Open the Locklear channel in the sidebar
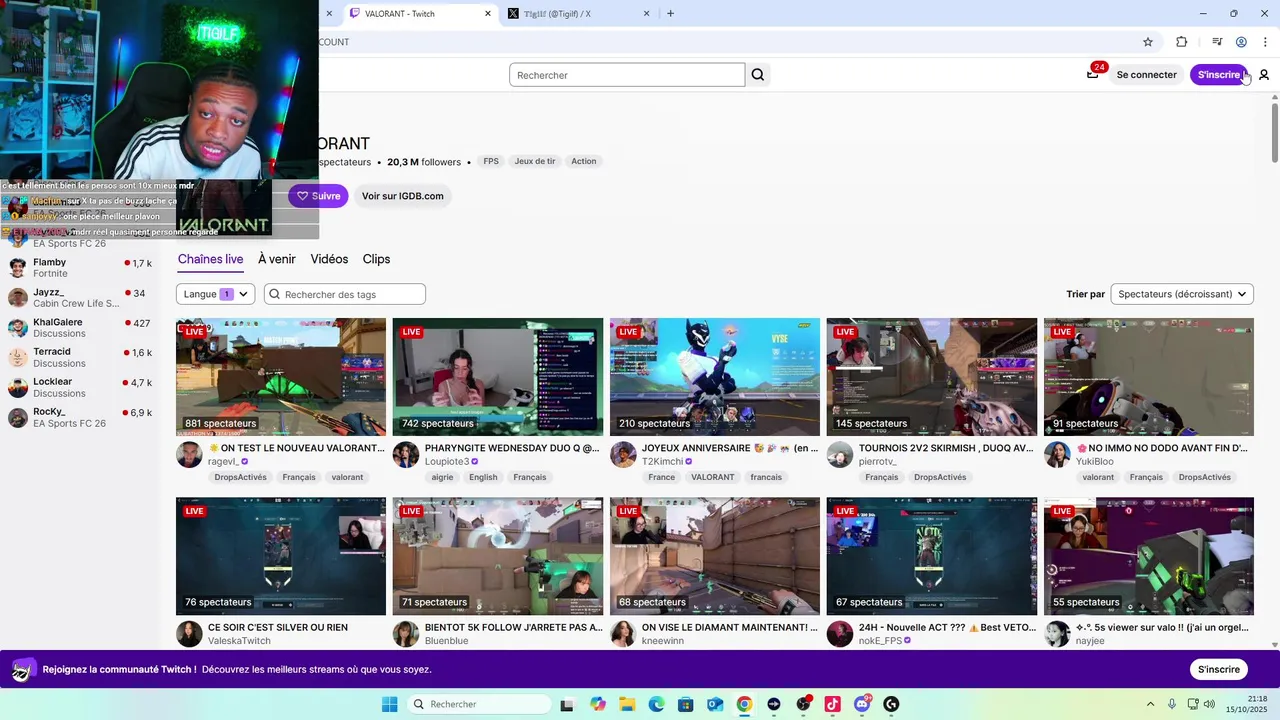This screenshot has height=720, width=1280. click(80, 388)
